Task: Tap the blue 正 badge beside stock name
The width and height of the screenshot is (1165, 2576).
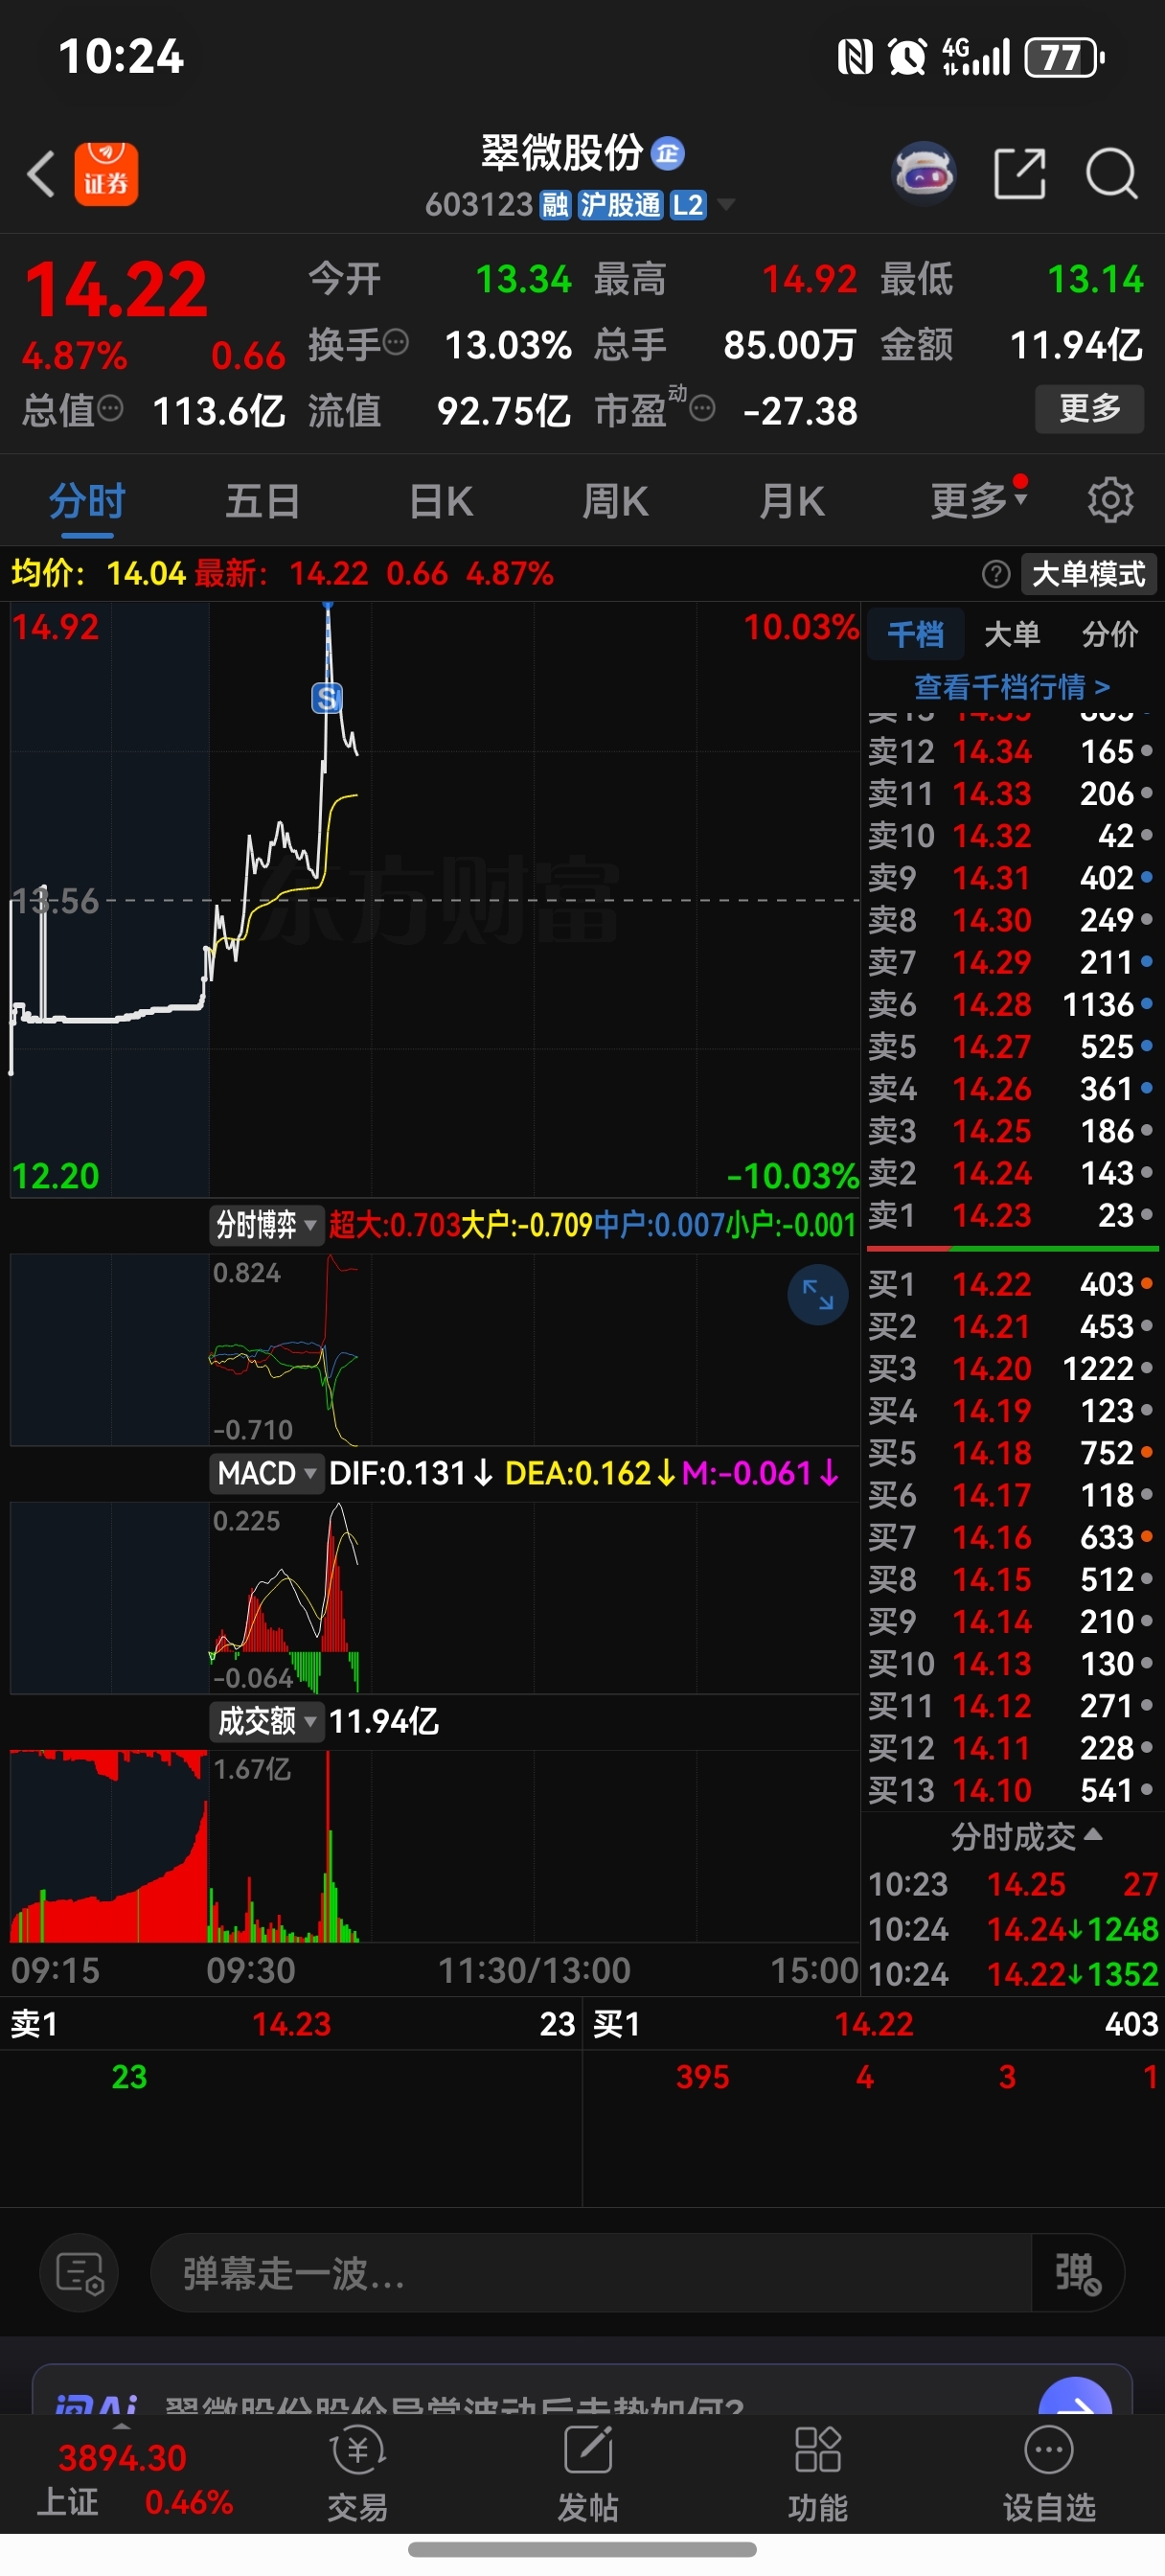Action: [667, 153]
